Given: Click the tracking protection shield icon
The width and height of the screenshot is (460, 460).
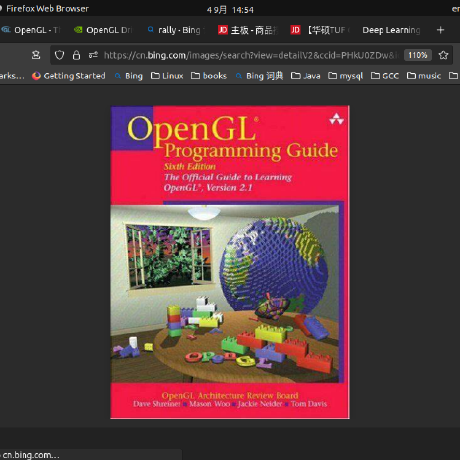Looking at the screenshot, I should 59,55.
